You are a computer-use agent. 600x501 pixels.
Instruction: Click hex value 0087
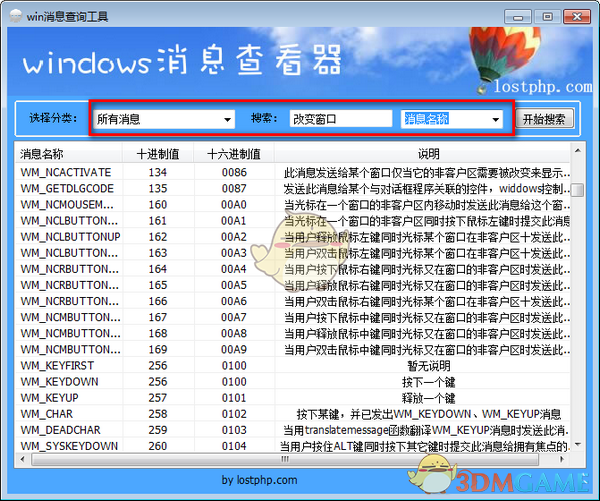234,188
